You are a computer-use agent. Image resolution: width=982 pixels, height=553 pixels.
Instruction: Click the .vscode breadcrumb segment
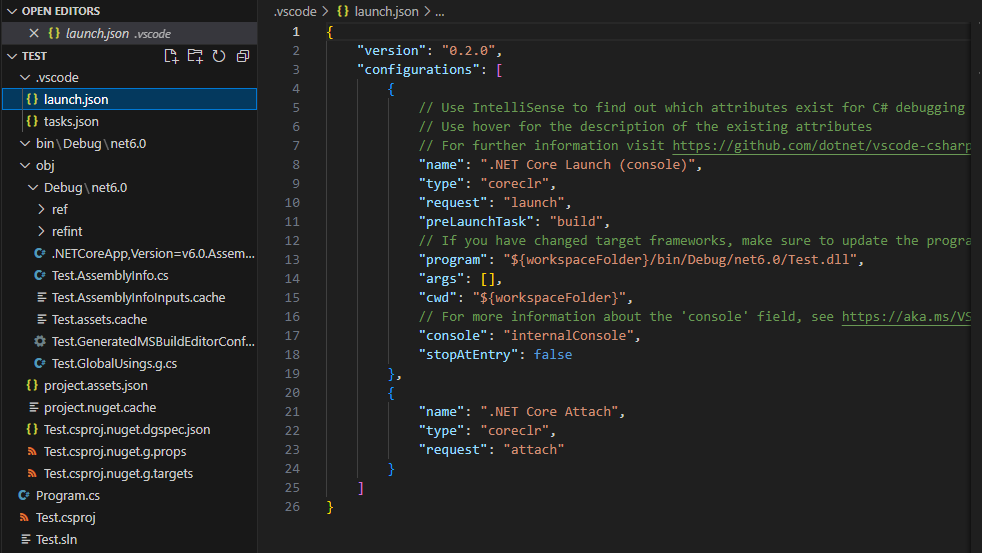coord(295,11)
